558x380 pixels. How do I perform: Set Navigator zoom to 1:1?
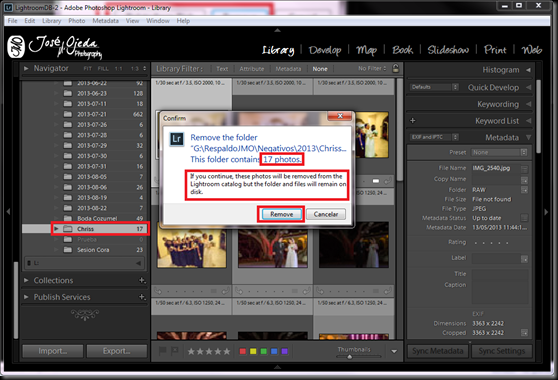[119, 68]
